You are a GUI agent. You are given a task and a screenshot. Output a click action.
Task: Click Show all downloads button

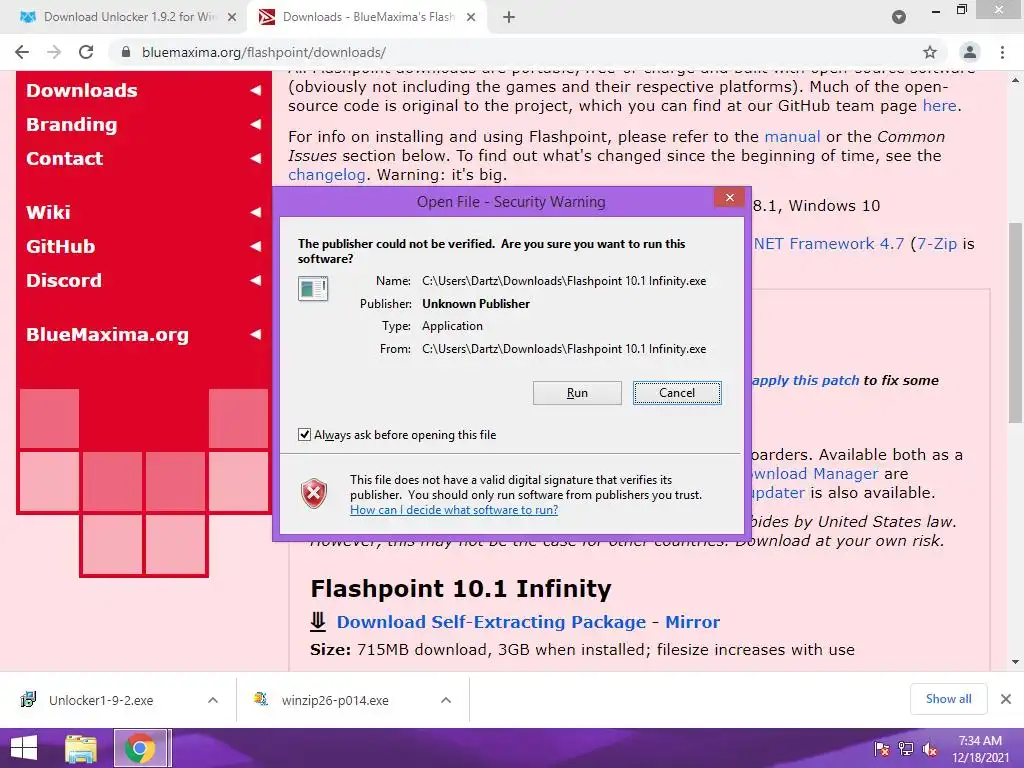pos(948,699)
